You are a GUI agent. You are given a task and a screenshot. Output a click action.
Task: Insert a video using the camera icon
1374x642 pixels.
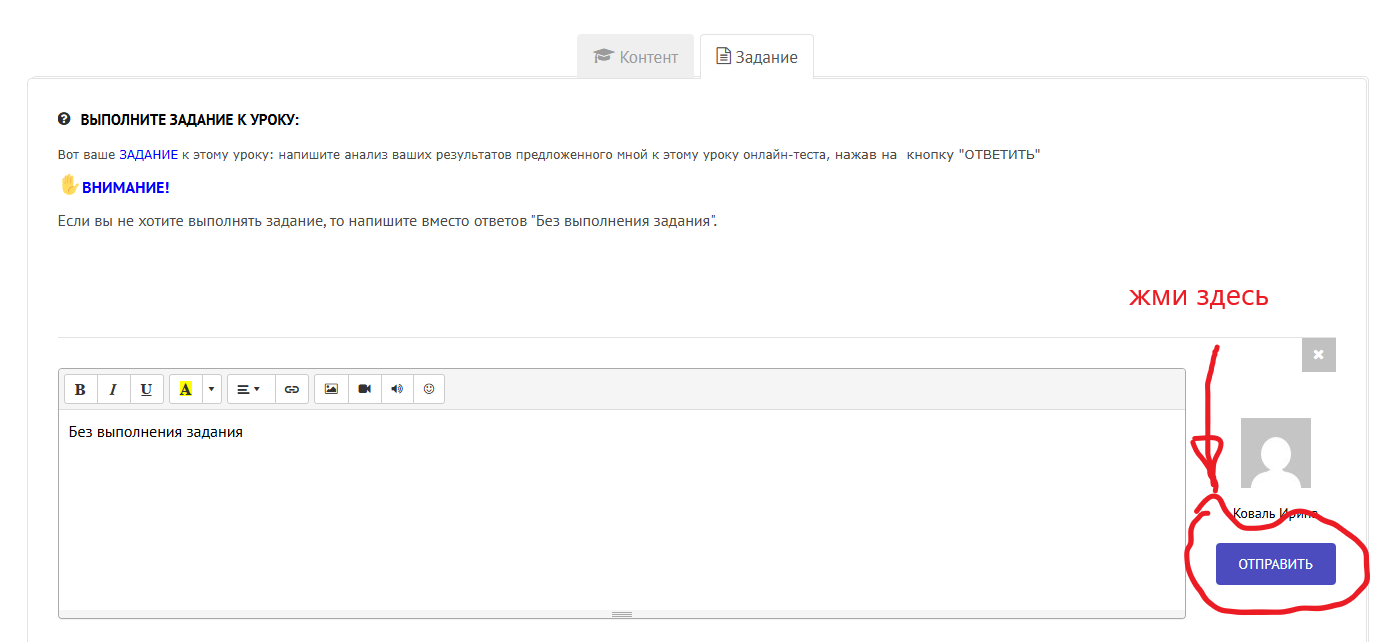click(364, 390)
